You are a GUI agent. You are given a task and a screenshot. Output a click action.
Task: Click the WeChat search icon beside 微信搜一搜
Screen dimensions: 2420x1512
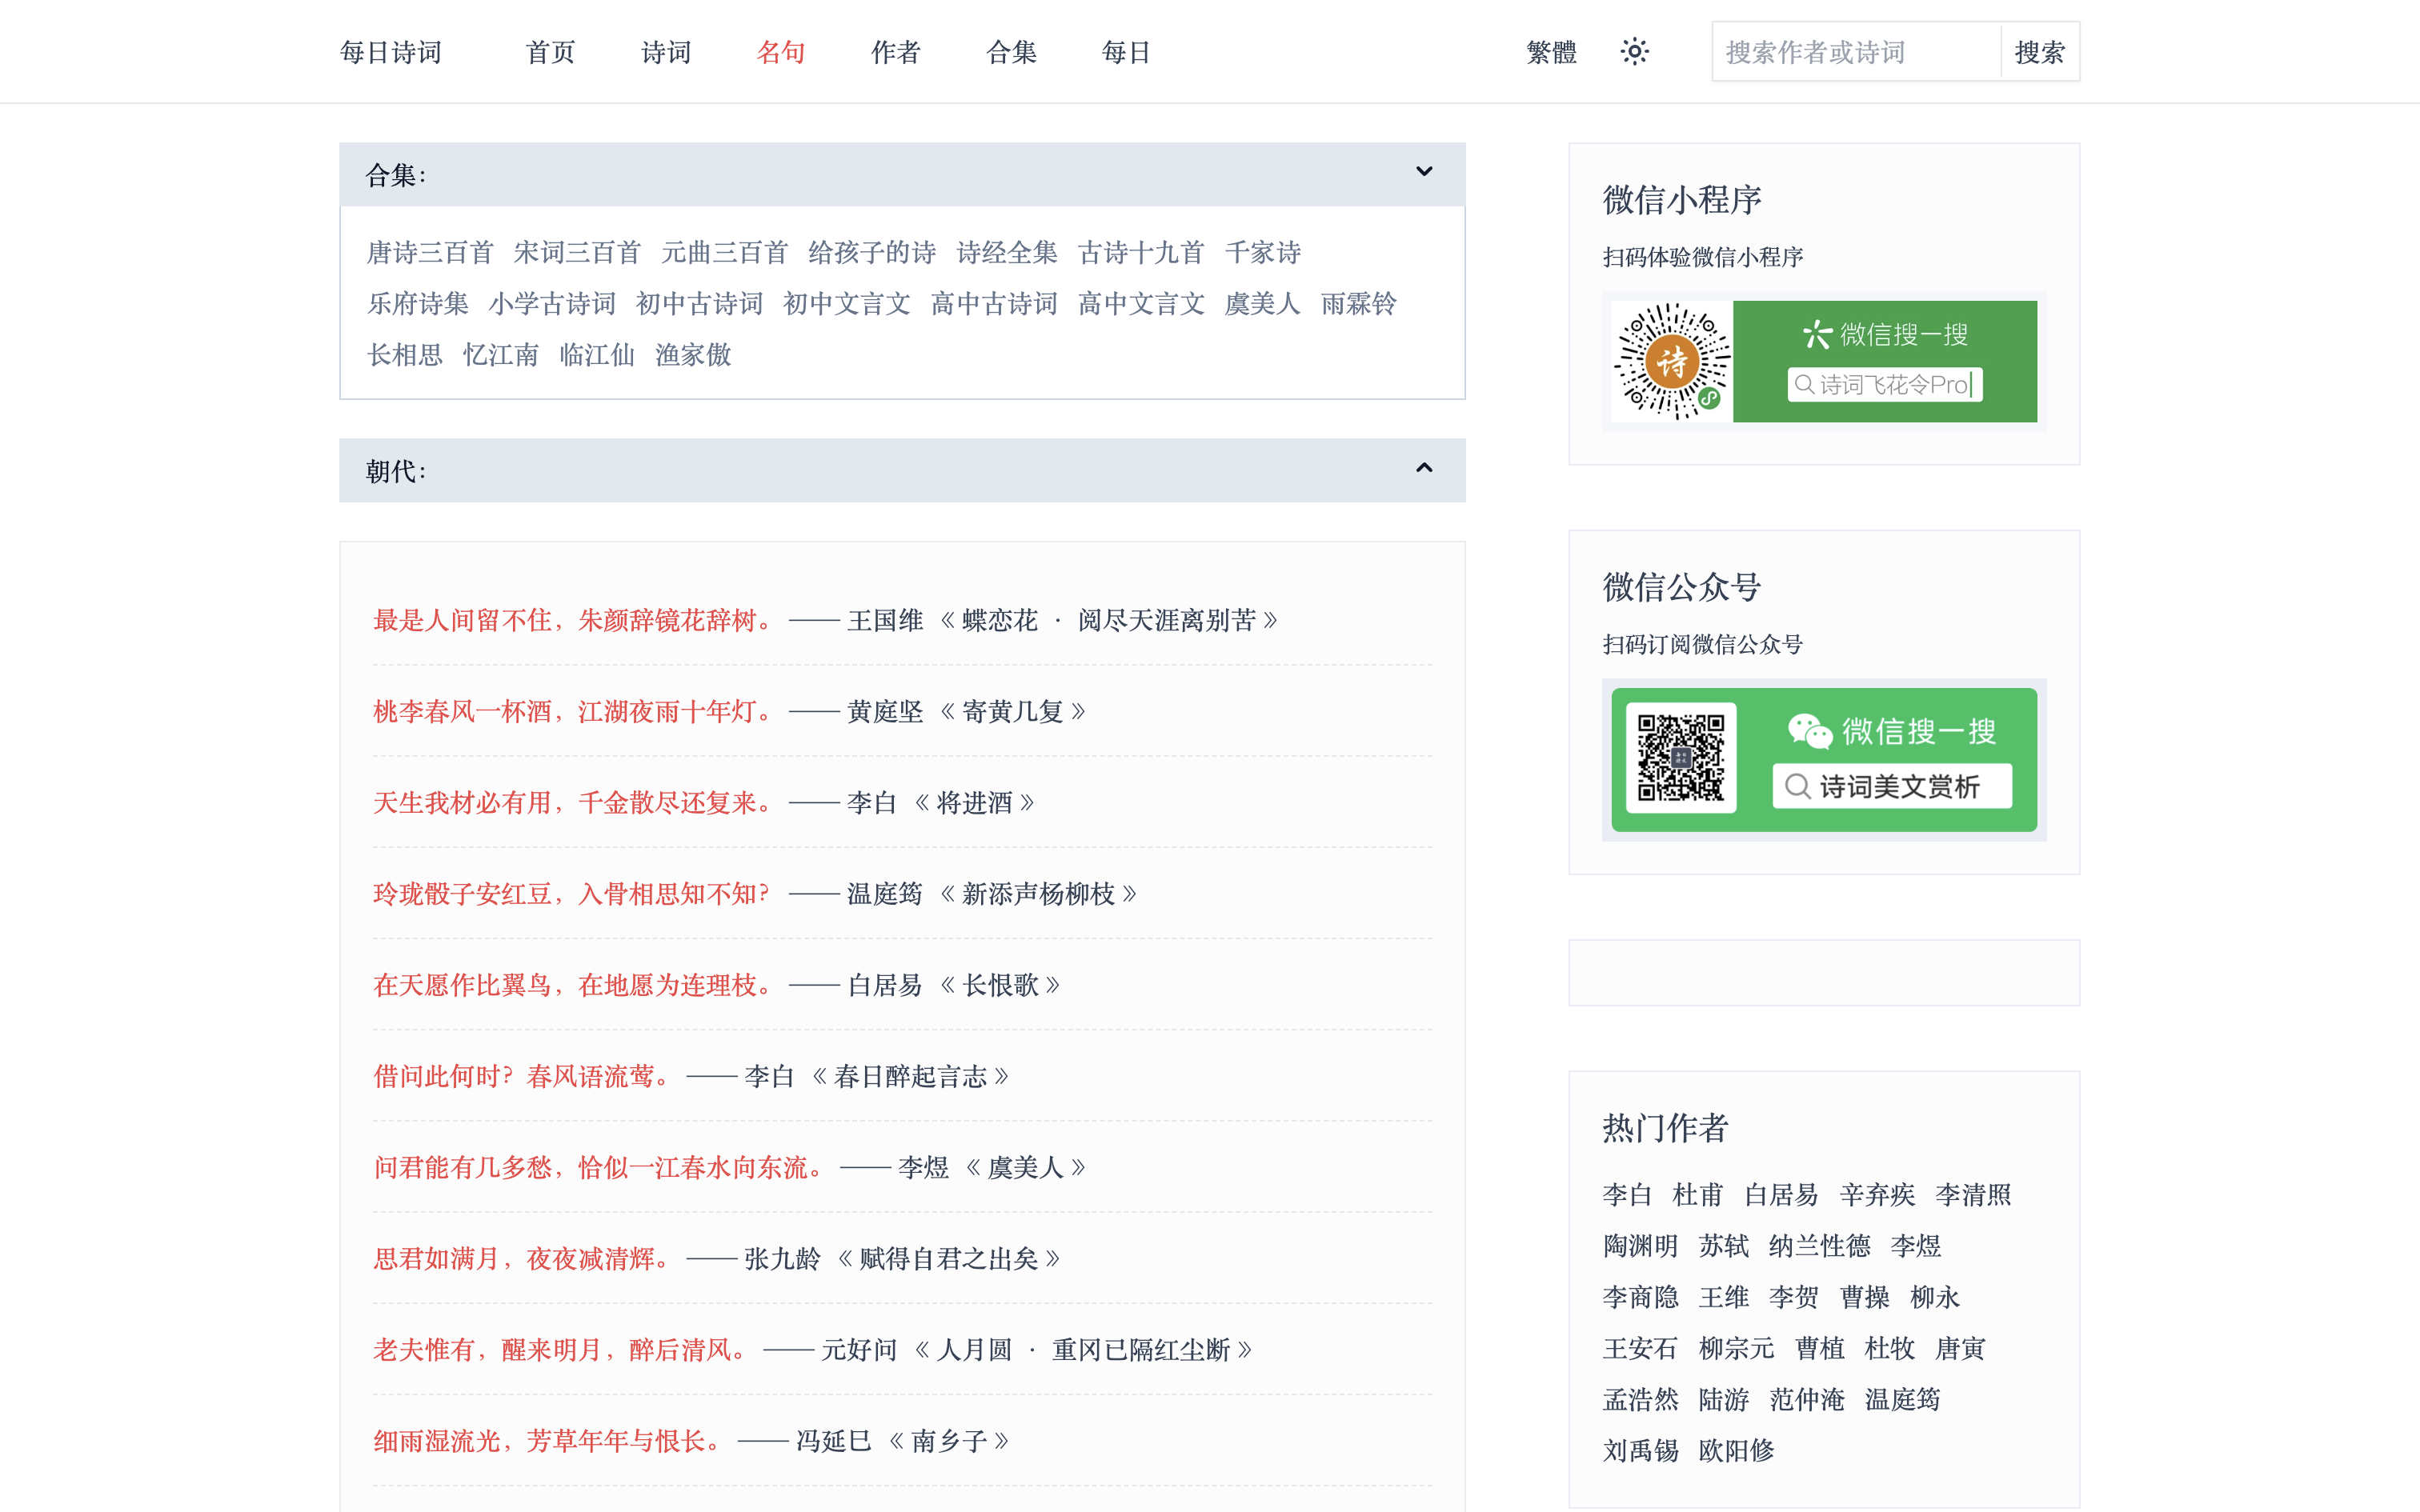pyautogui.click(x=1817, y=334)
